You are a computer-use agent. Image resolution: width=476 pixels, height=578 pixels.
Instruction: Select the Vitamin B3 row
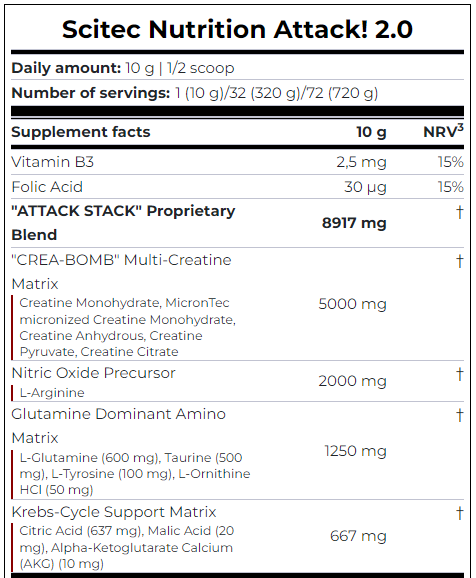[x=237, y=162]
